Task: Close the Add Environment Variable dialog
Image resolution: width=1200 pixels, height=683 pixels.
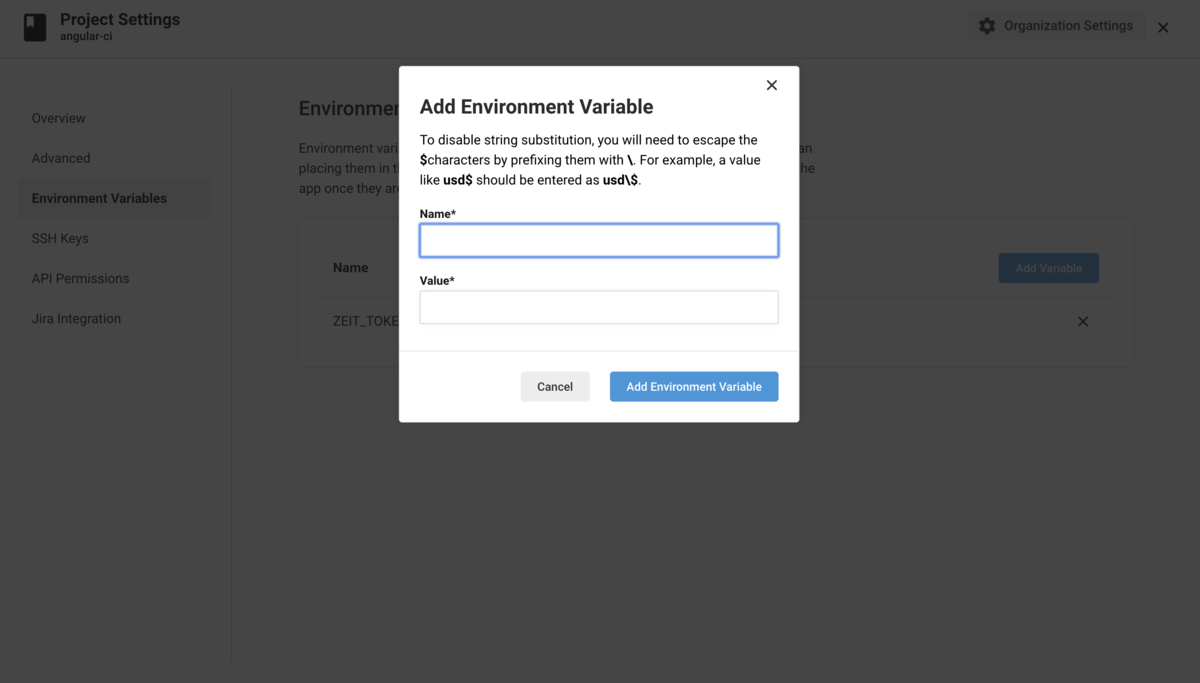Action: (x=771, y=85)
